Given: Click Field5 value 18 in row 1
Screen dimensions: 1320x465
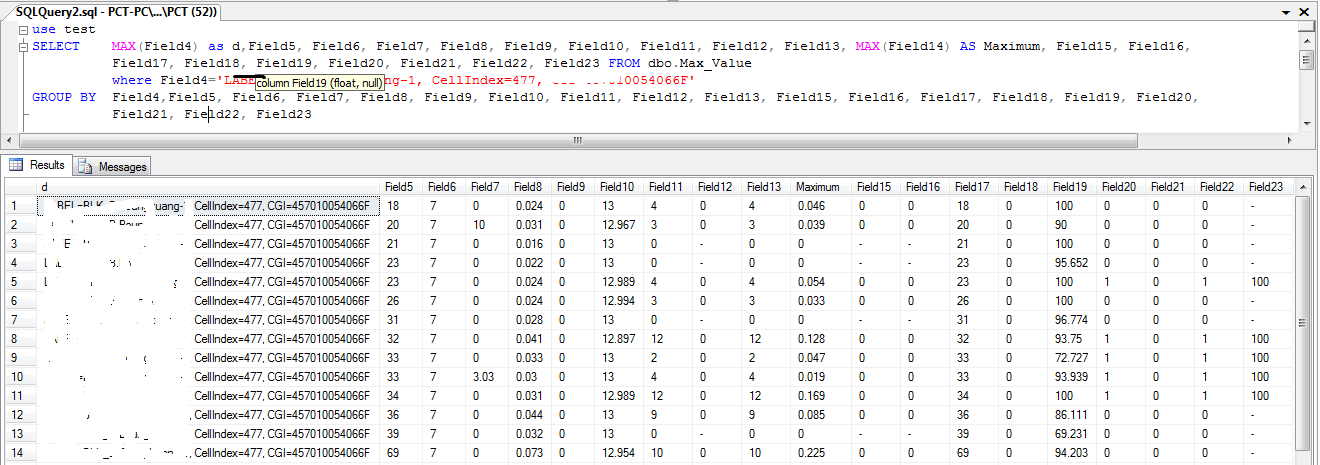Looking at the screenshot, I should 404,206.
